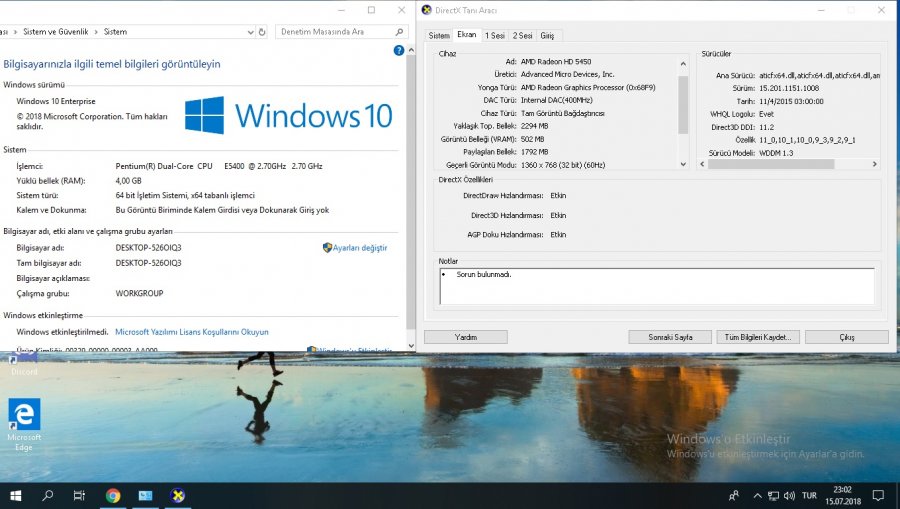The height and width of the screenshot is (509, 900).
Task: Select the 1360 x 768 display mode value
Action: [x=562, y=165]
